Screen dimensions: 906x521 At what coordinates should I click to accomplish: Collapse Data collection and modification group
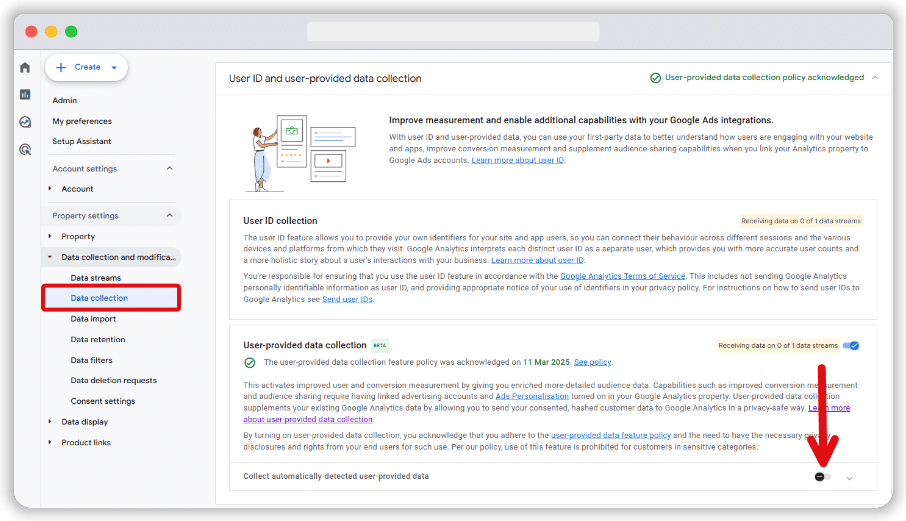50,256
